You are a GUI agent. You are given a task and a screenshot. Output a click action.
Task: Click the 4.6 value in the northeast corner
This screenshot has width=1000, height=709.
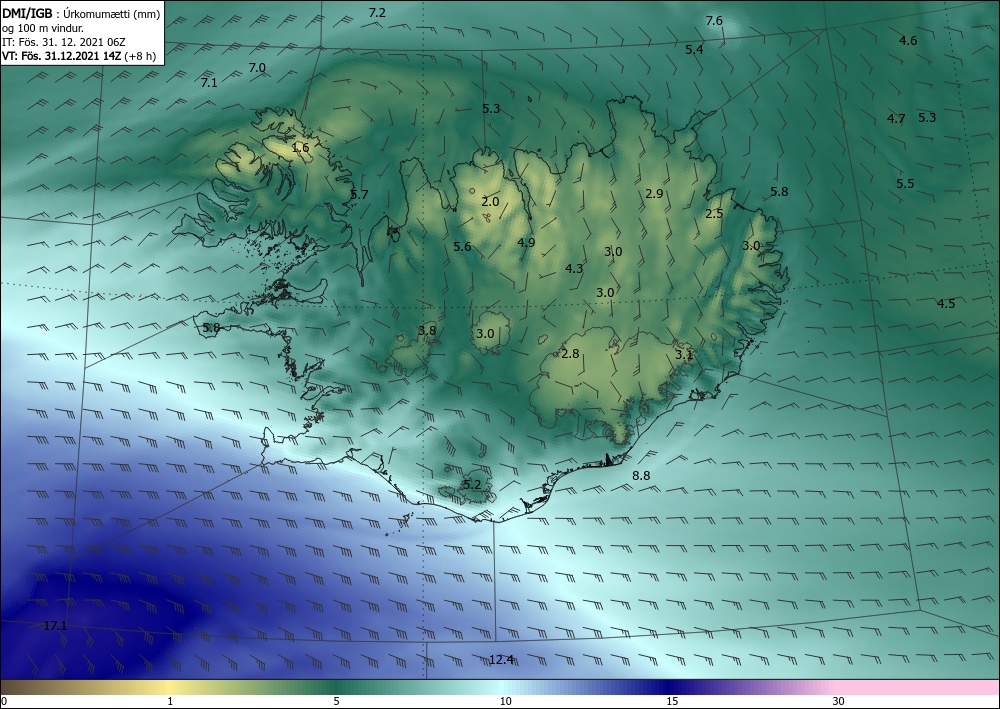(x=908, y=41)
